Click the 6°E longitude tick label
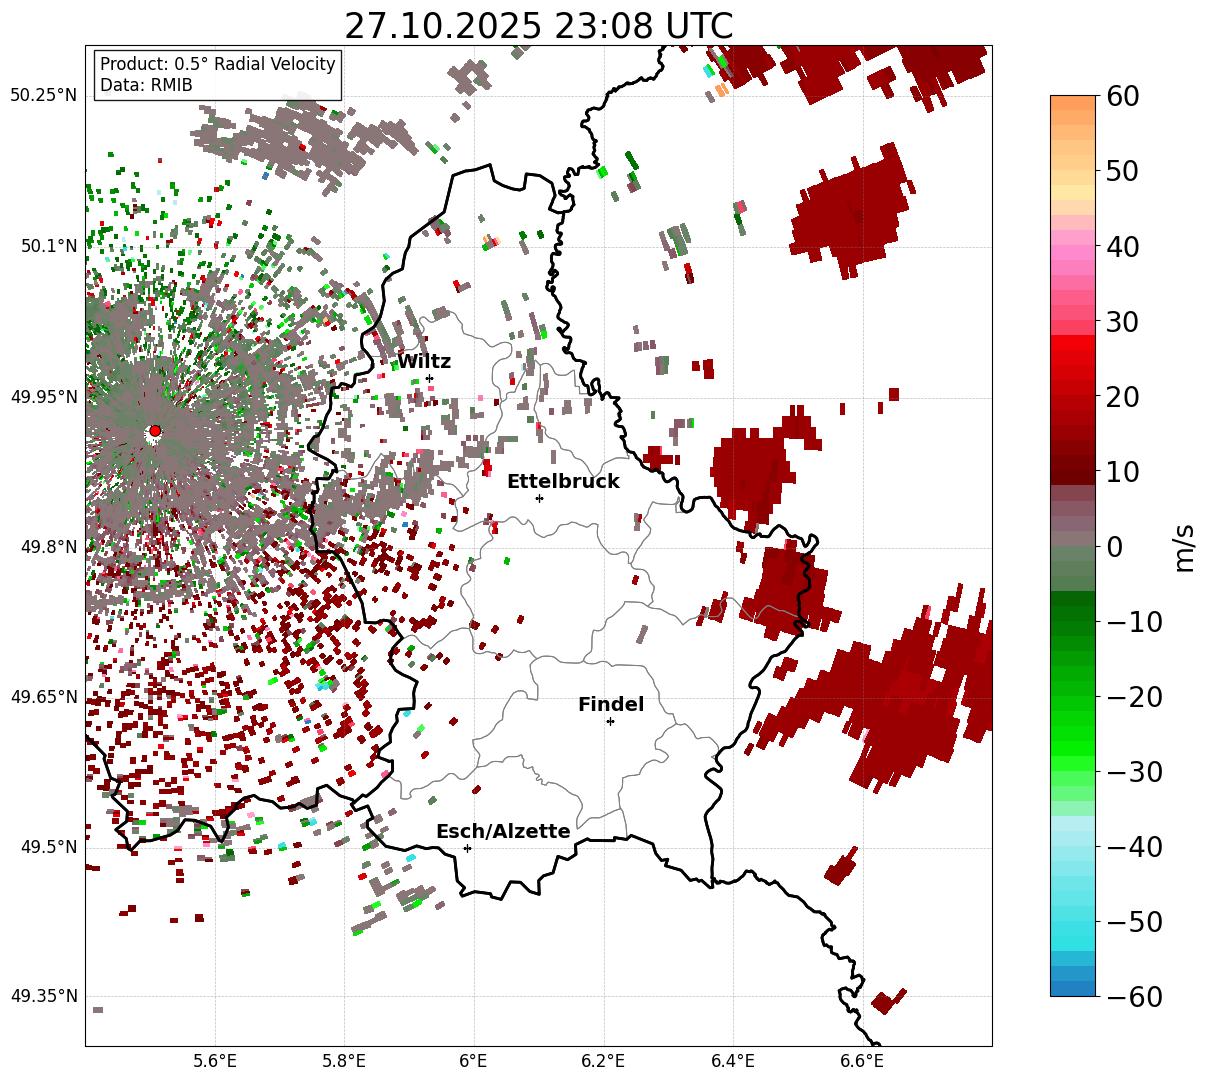 tap(473, 1060)
